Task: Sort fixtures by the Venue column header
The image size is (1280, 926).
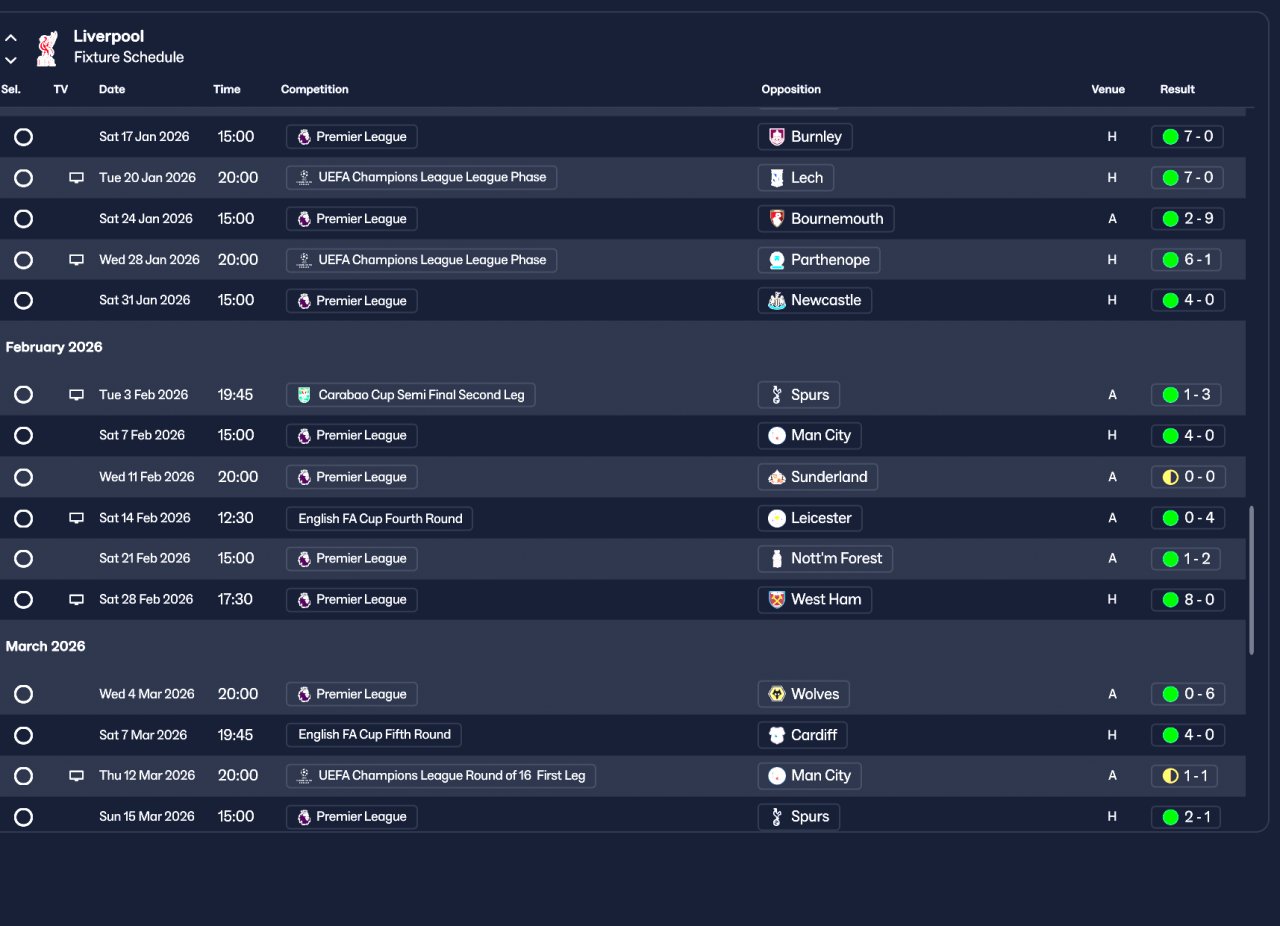Action: click(x=1108, y=89)
